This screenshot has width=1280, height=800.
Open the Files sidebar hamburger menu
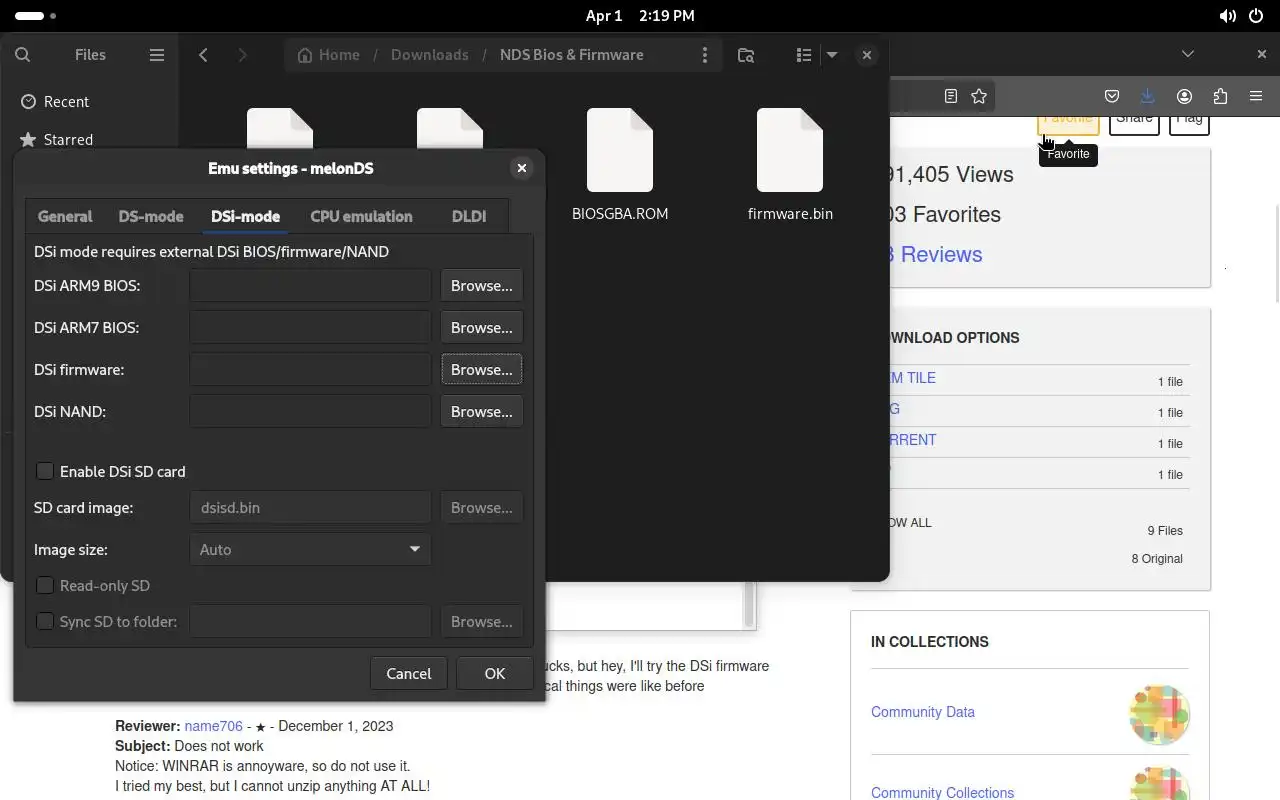point(157,55)
